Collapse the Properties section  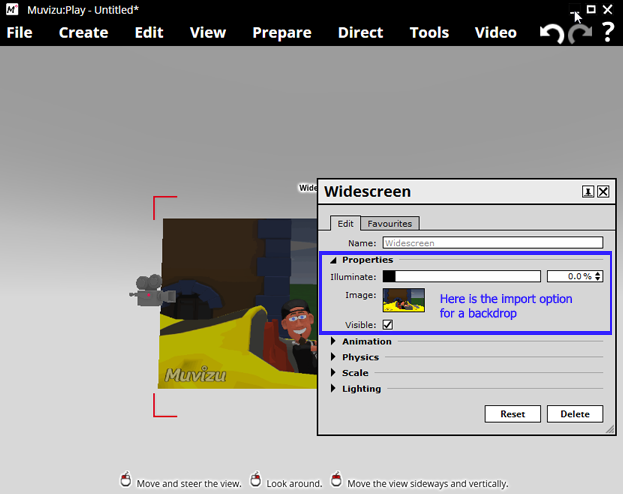(334, 260)
